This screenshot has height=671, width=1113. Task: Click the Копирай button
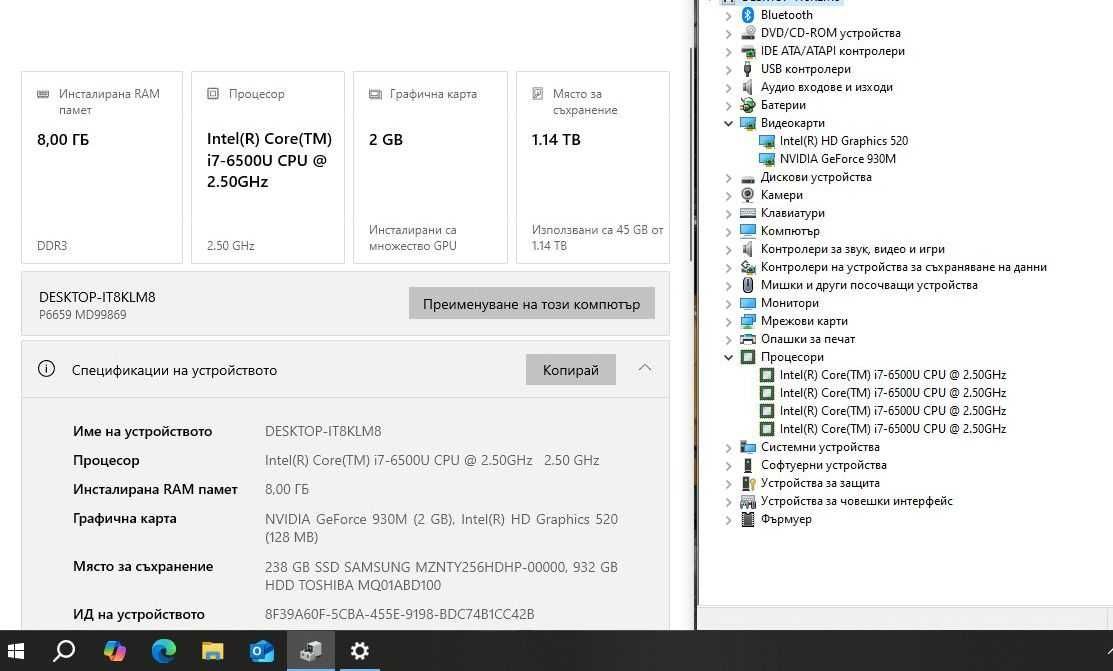click(x=571, y=370)
